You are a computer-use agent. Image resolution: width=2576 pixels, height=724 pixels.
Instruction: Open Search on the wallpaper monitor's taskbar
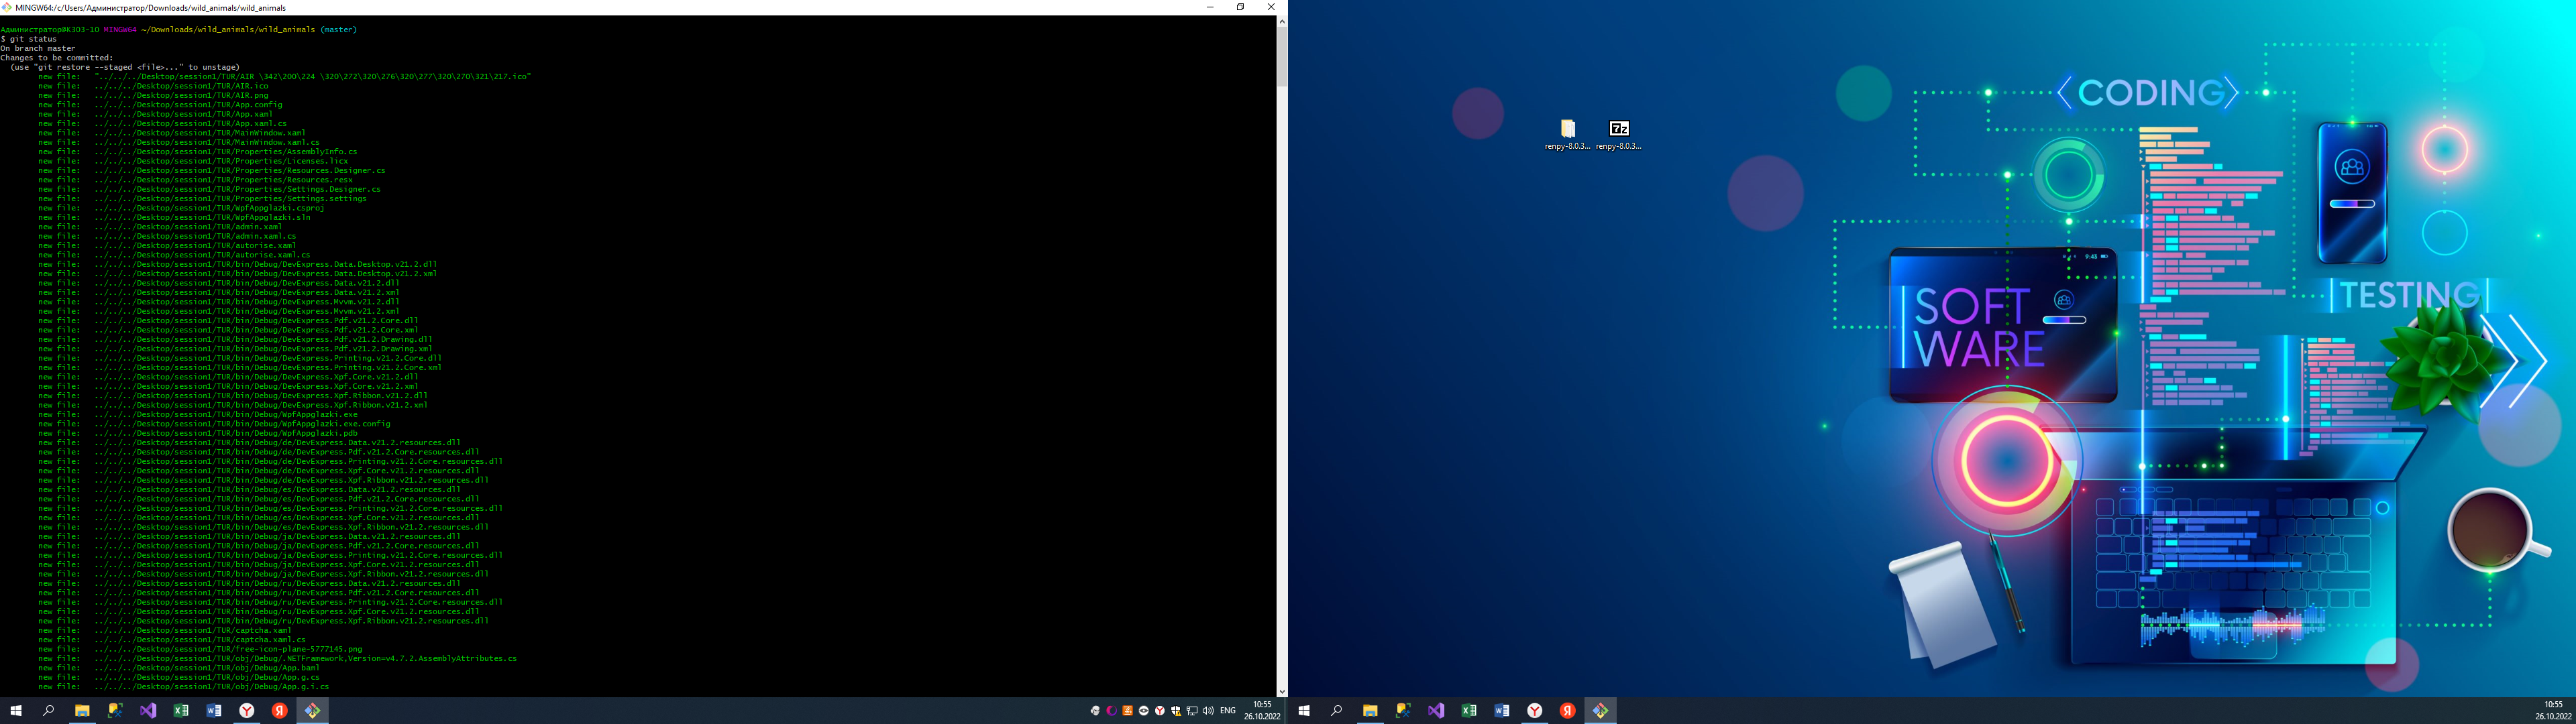1336,711
